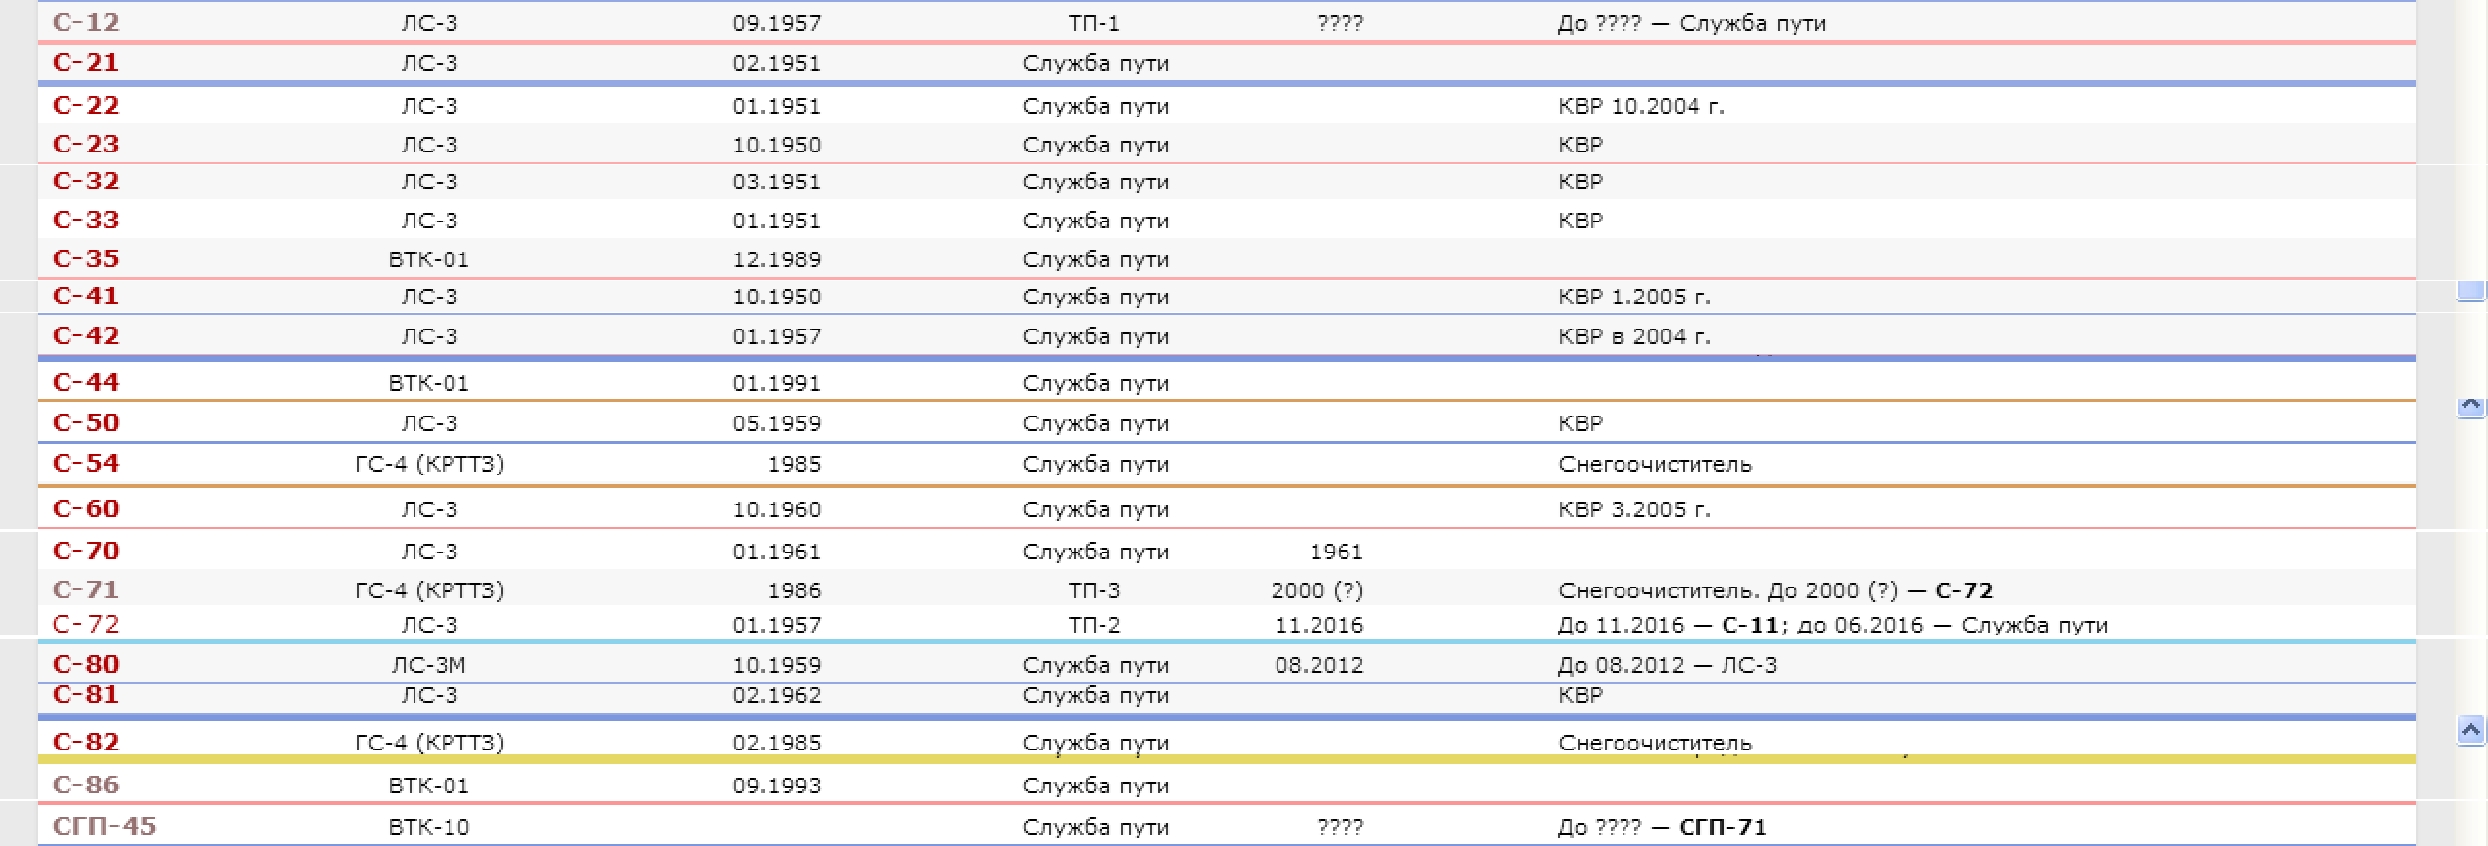Open vehicle С-44 page
Image resolution: width=2488 pixels, height=846 pixels.
[x=86, y=382]
